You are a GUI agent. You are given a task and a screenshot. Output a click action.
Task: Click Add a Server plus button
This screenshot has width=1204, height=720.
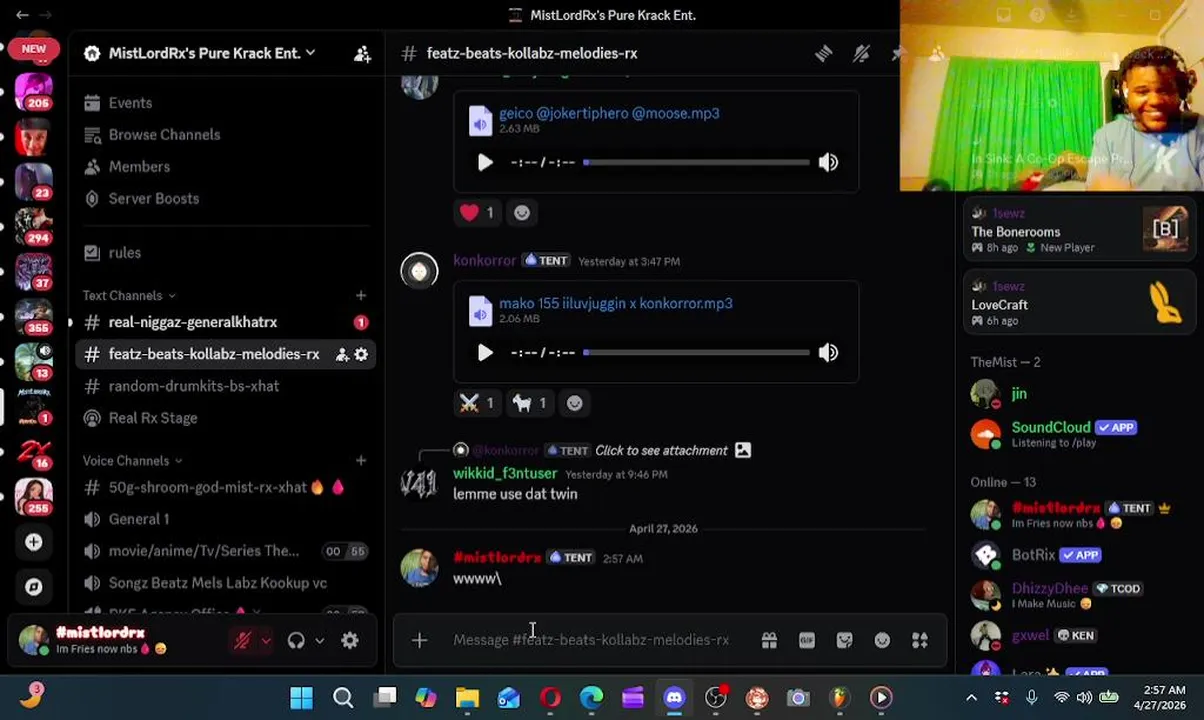[34, 542]
